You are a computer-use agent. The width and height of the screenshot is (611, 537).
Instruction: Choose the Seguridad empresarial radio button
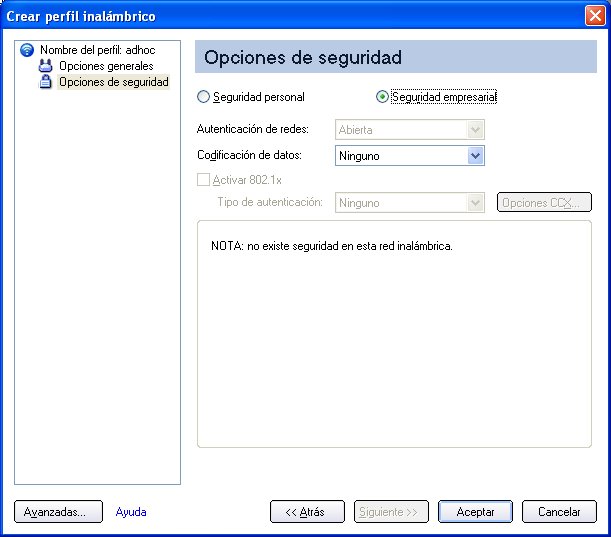click(x=382, y=97)
